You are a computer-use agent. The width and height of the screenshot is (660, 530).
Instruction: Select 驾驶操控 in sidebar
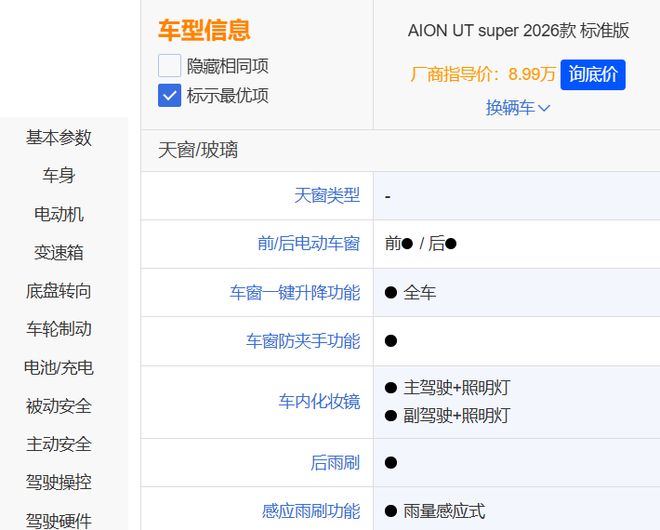pyautogui.click(x=59, y=482)
